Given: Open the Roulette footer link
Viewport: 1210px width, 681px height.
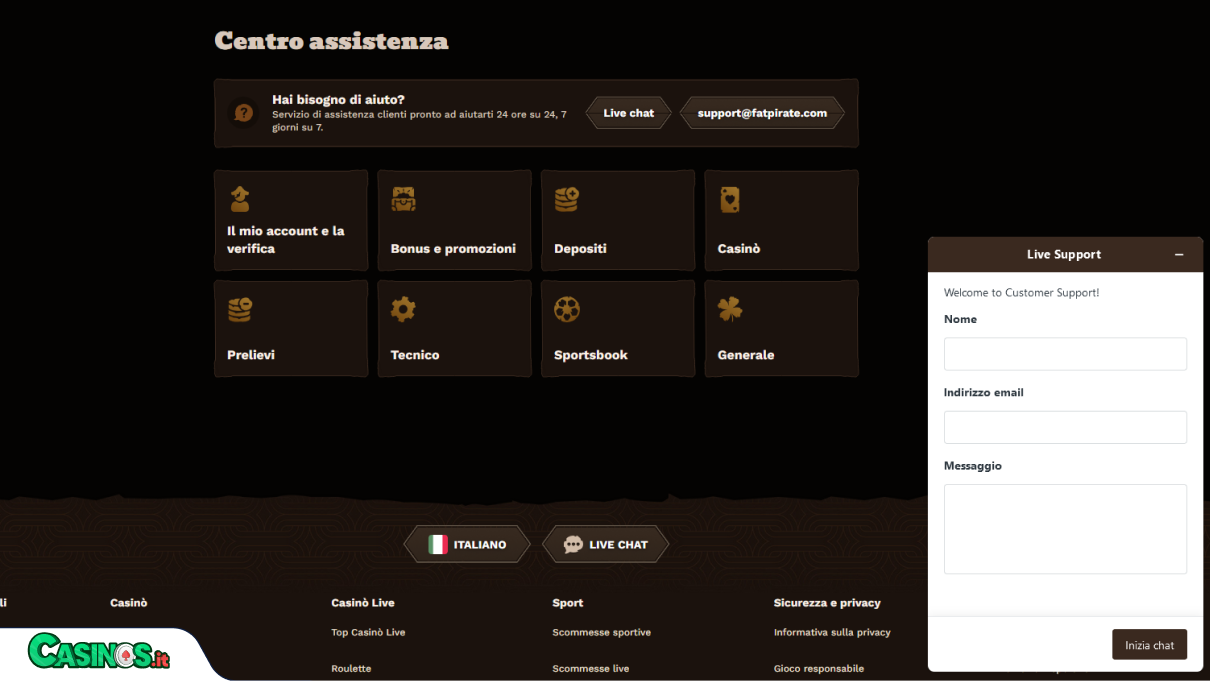Looking at the screenshot, I should [351, 668].
